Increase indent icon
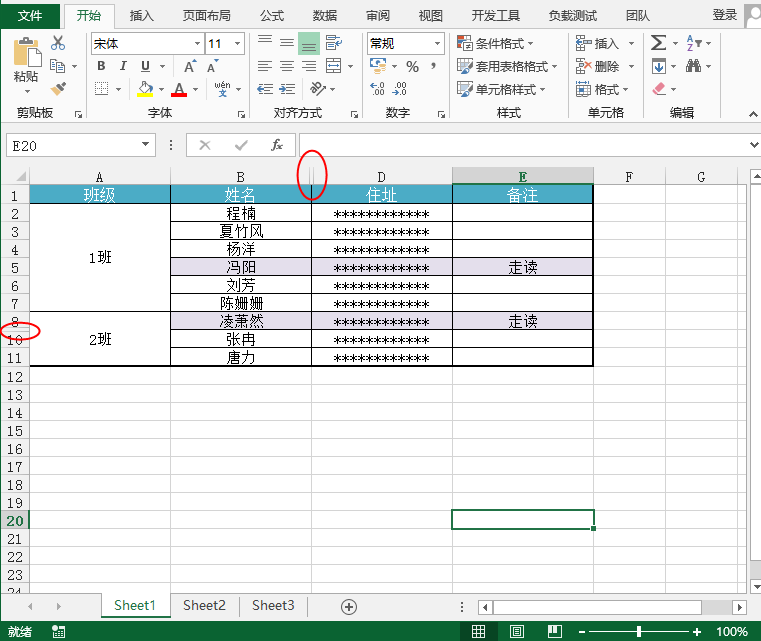 click(x=287, y=89)
